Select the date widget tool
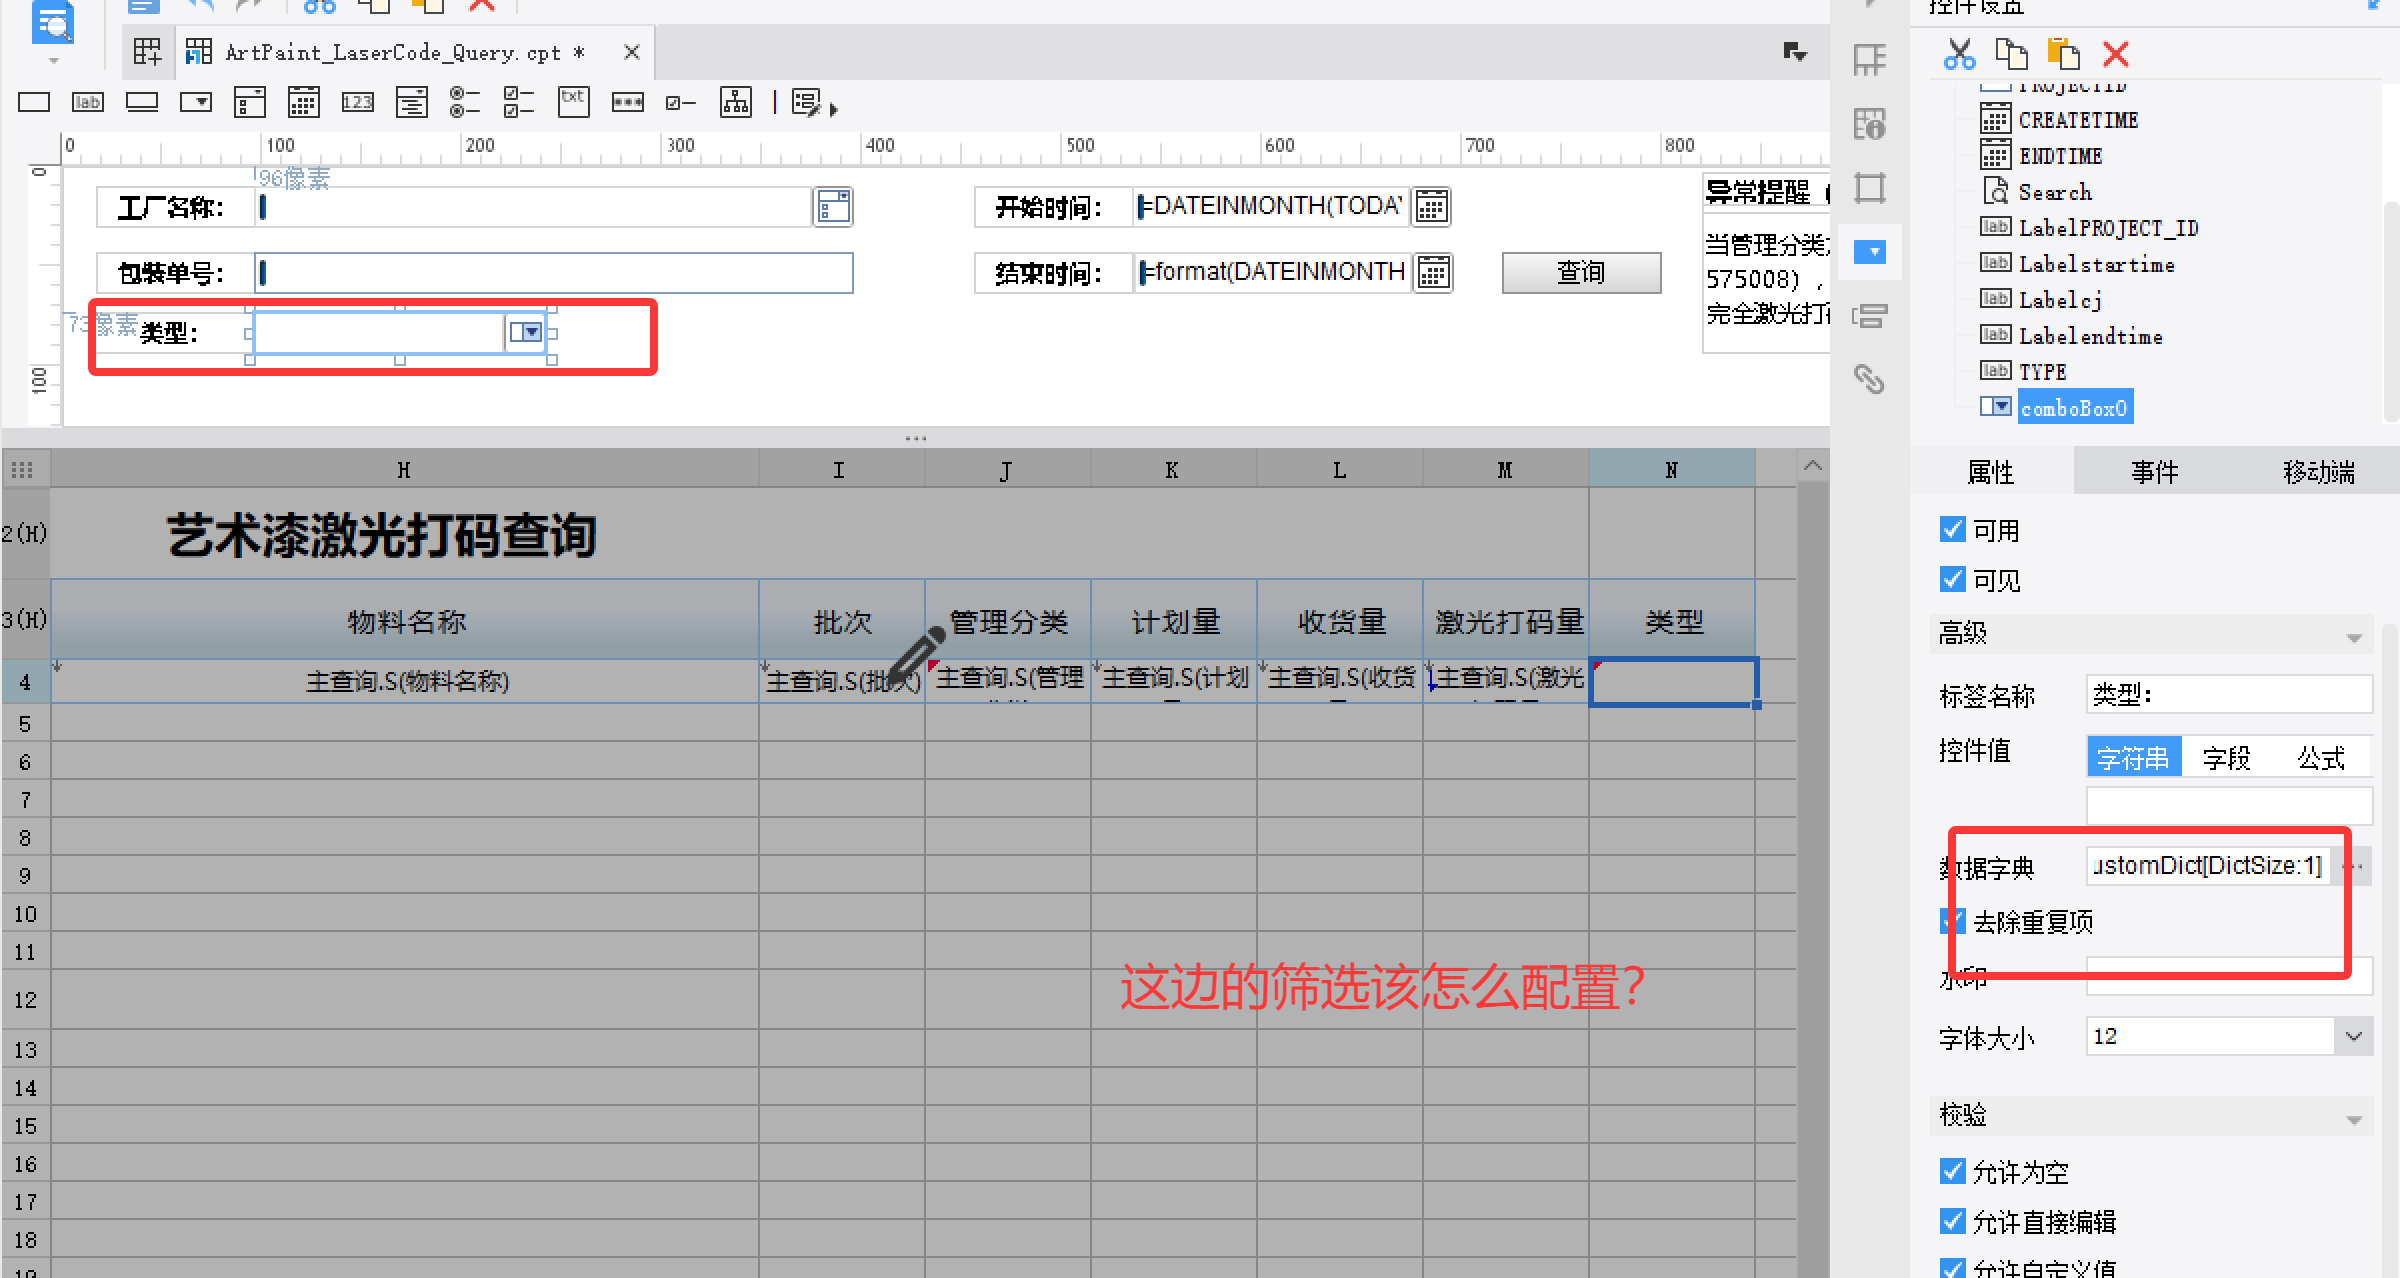 coord(304,102)
